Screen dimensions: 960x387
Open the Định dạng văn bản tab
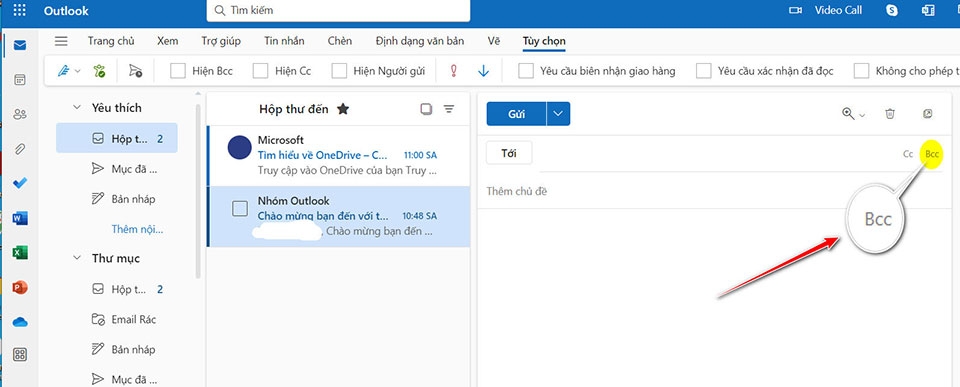coord(419,41)
